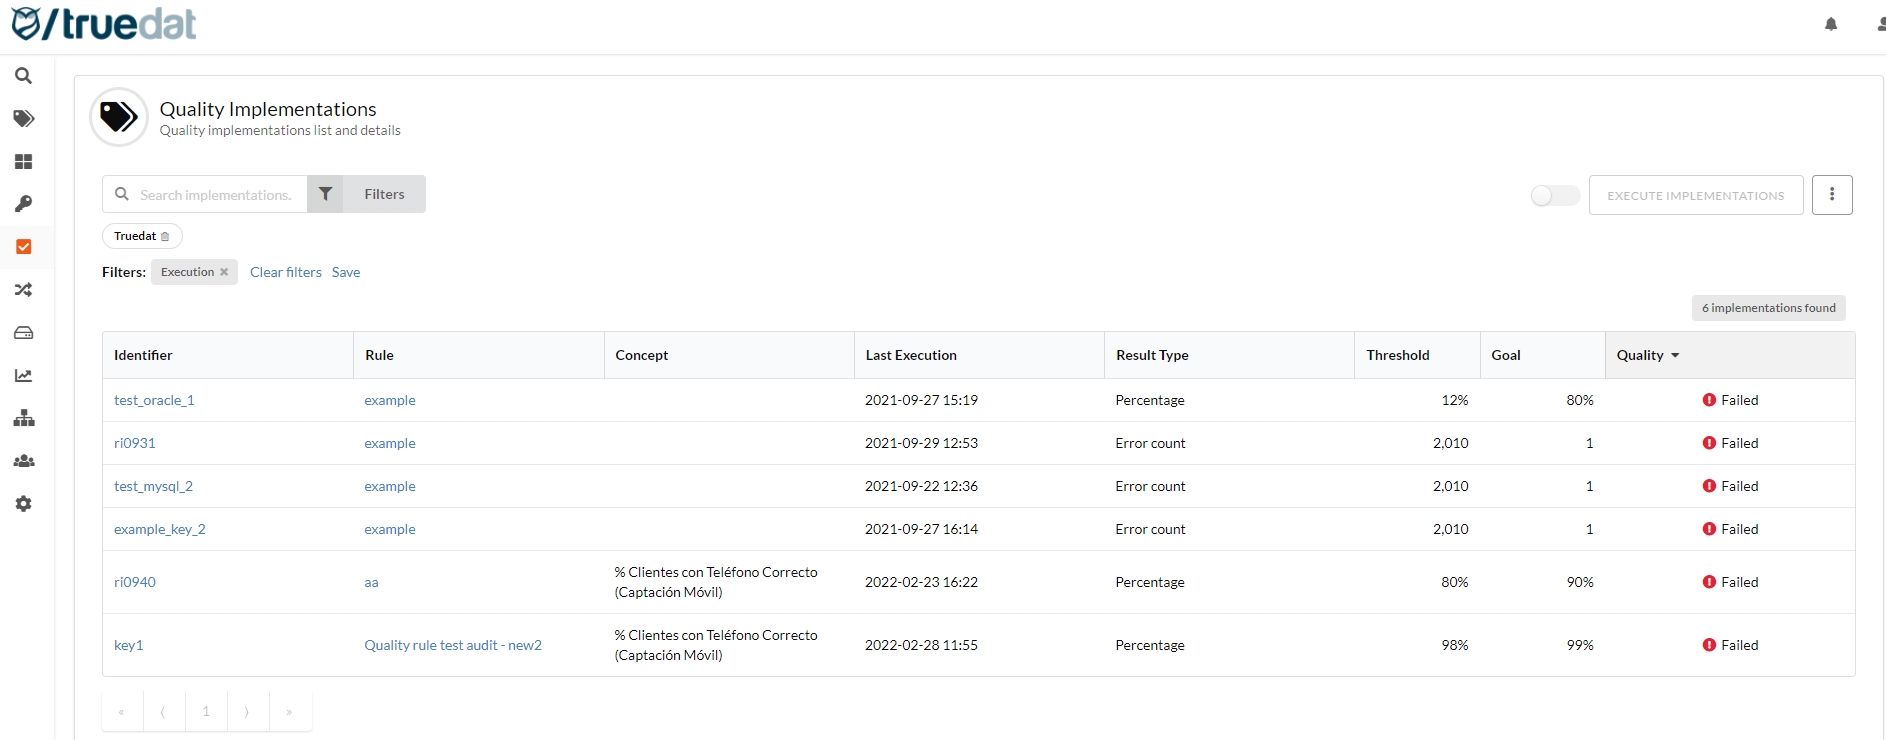Click the Clear filters link

[x=285, y=272]
